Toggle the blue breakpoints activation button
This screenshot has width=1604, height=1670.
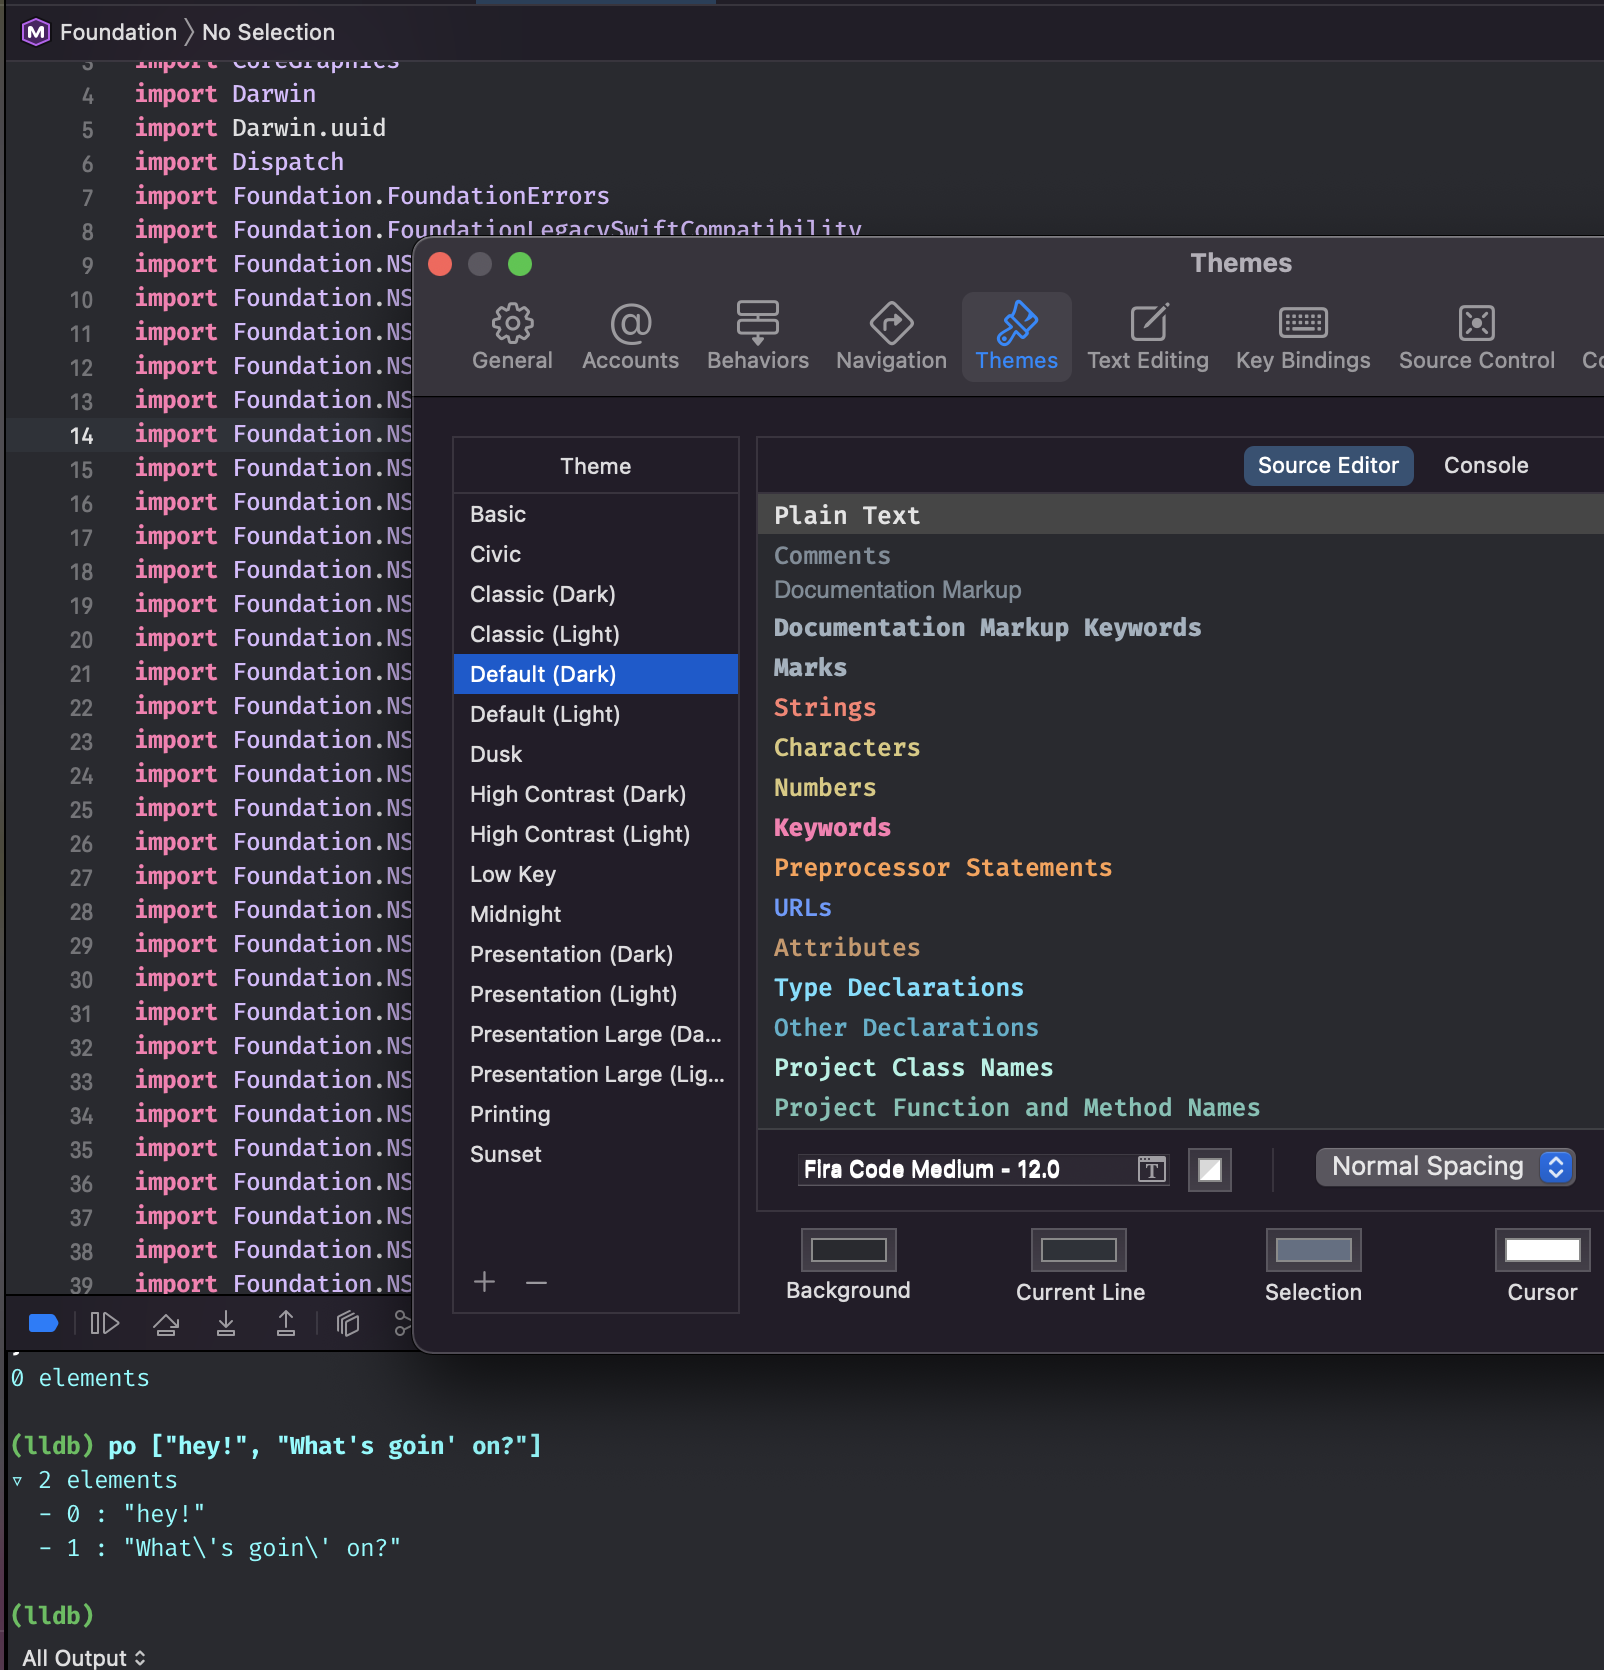[x=43, y=1324]
